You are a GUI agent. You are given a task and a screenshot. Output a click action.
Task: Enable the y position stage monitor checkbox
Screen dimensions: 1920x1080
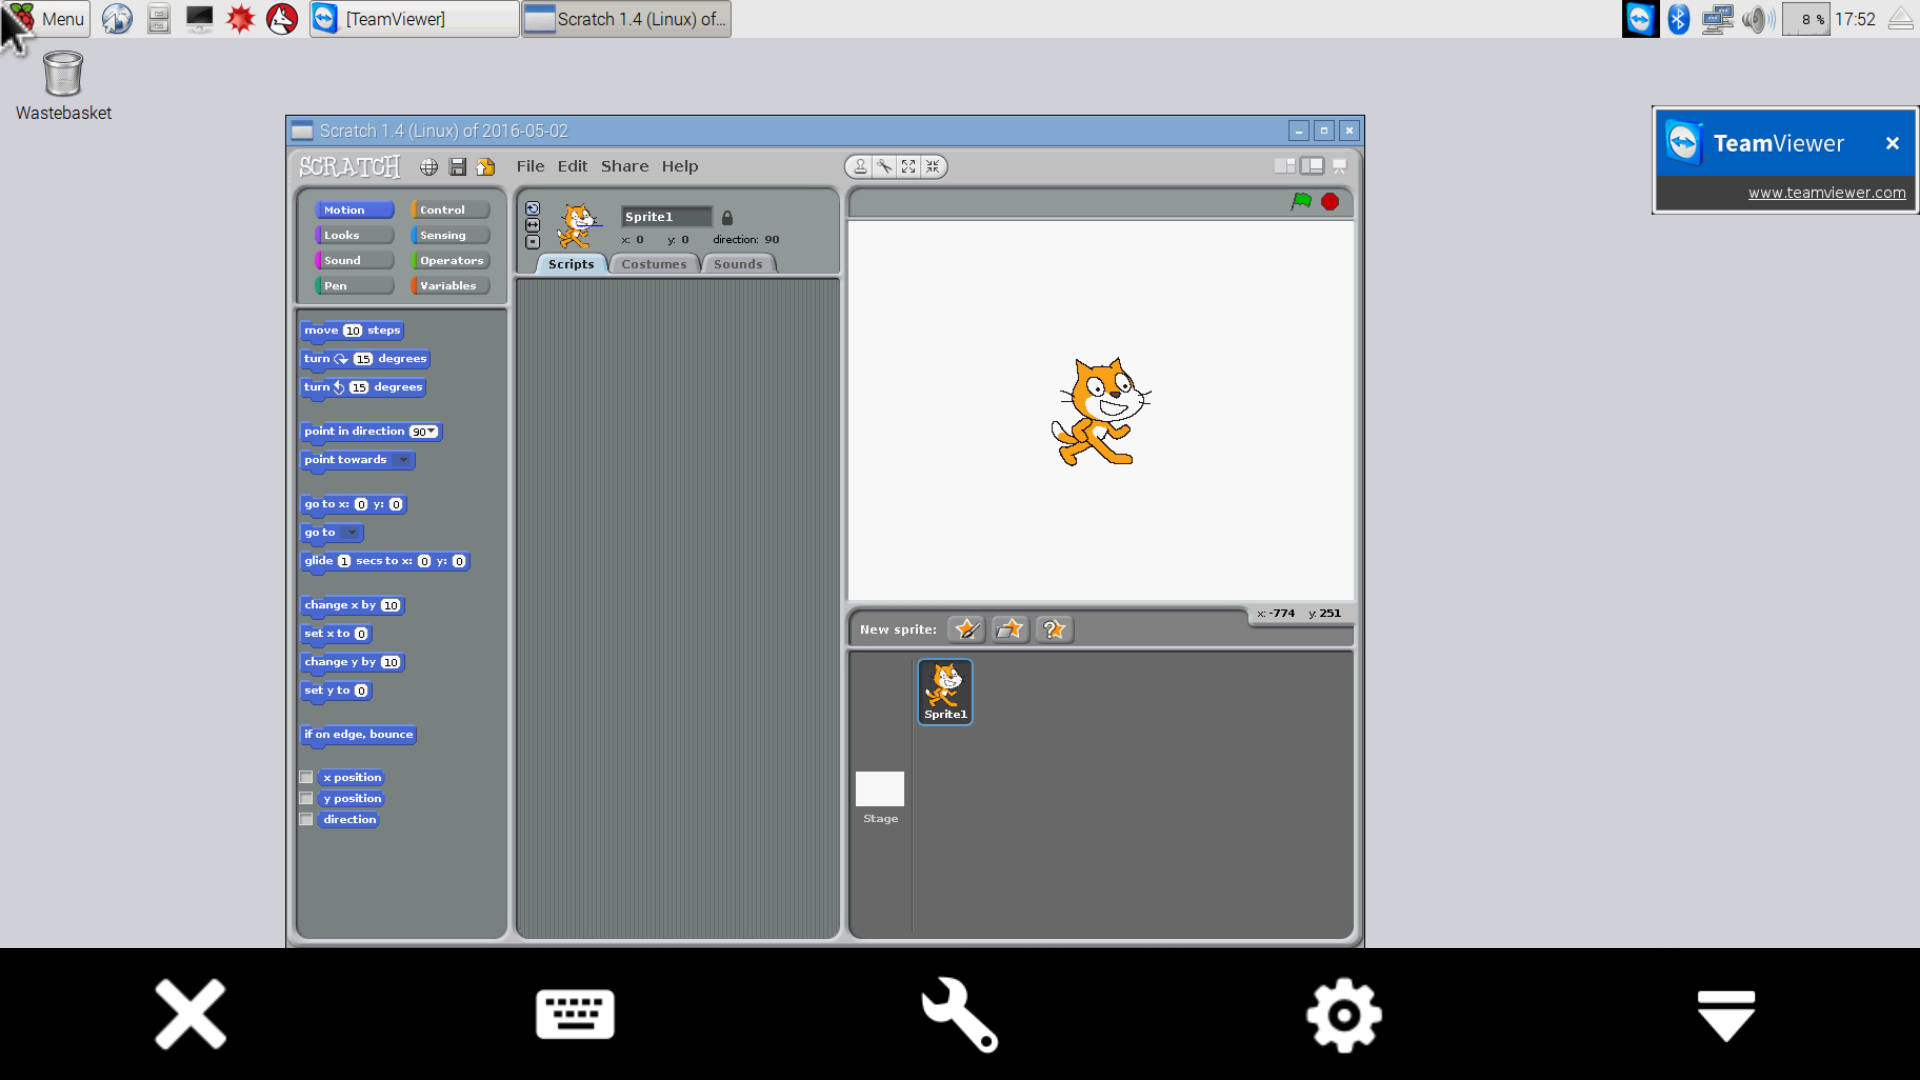[x=306, y=798]
